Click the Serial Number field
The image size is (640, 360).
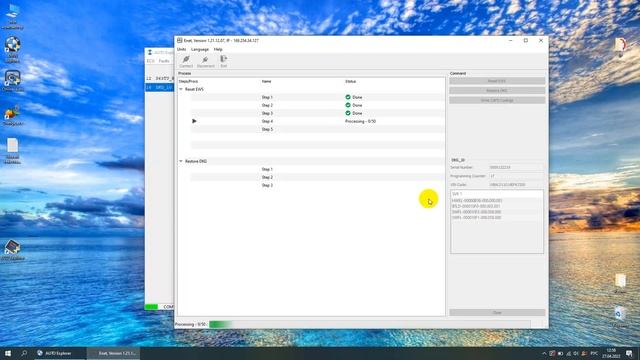point(516,167)
